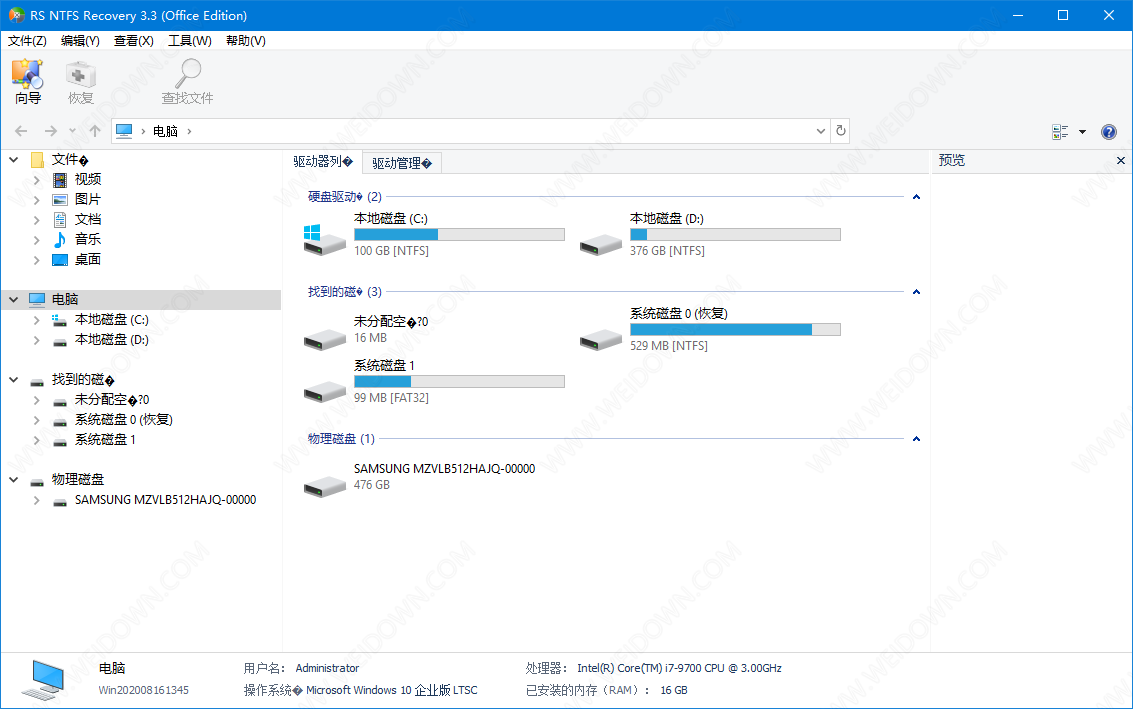Open the view options dropdown arrow
The width and height of the screenshot is (1133, 709).
tap(1082, 132)
